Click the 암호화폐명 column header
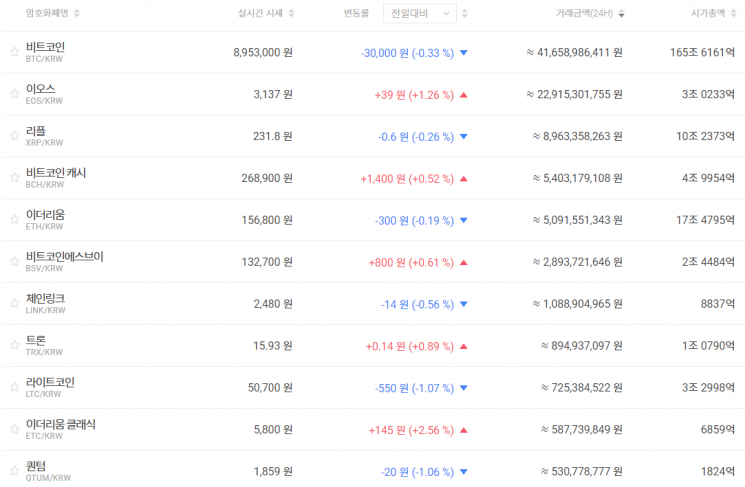This screenshot has width=745, height=487. click(47, 13)
